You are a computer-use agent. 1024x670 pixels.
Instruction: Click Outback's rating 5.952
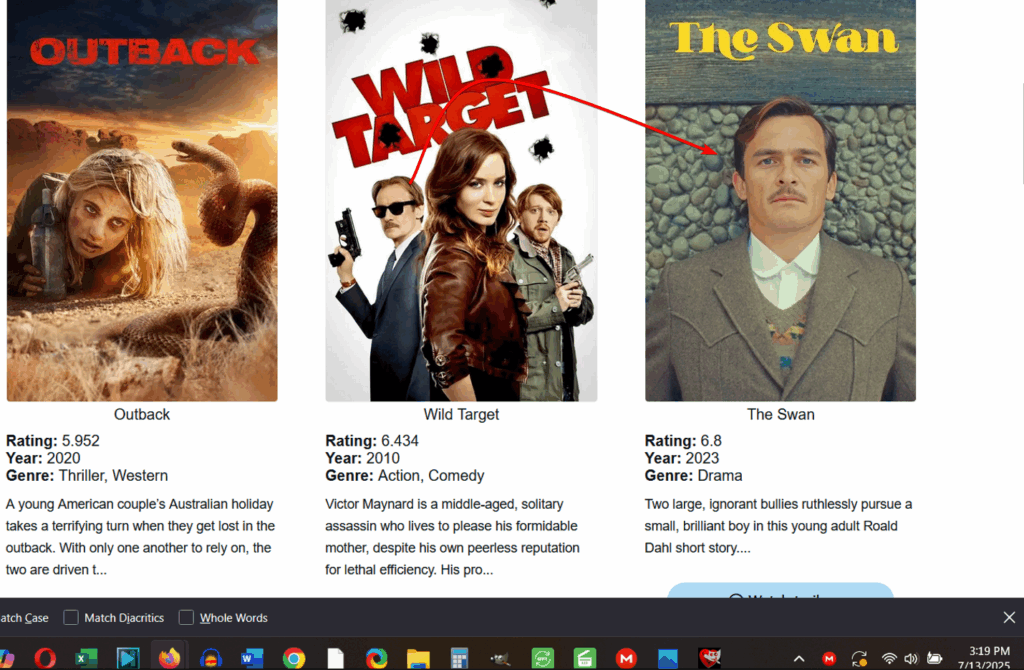(53, 441)
